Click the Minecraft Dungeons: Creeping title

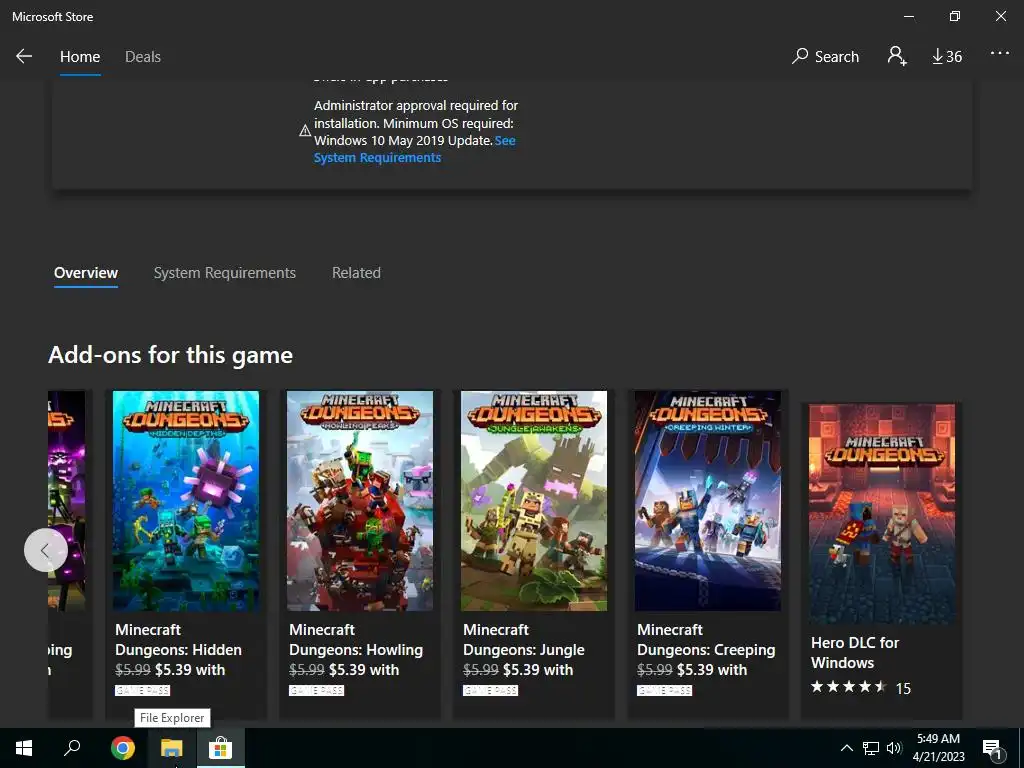coord(706,640)
